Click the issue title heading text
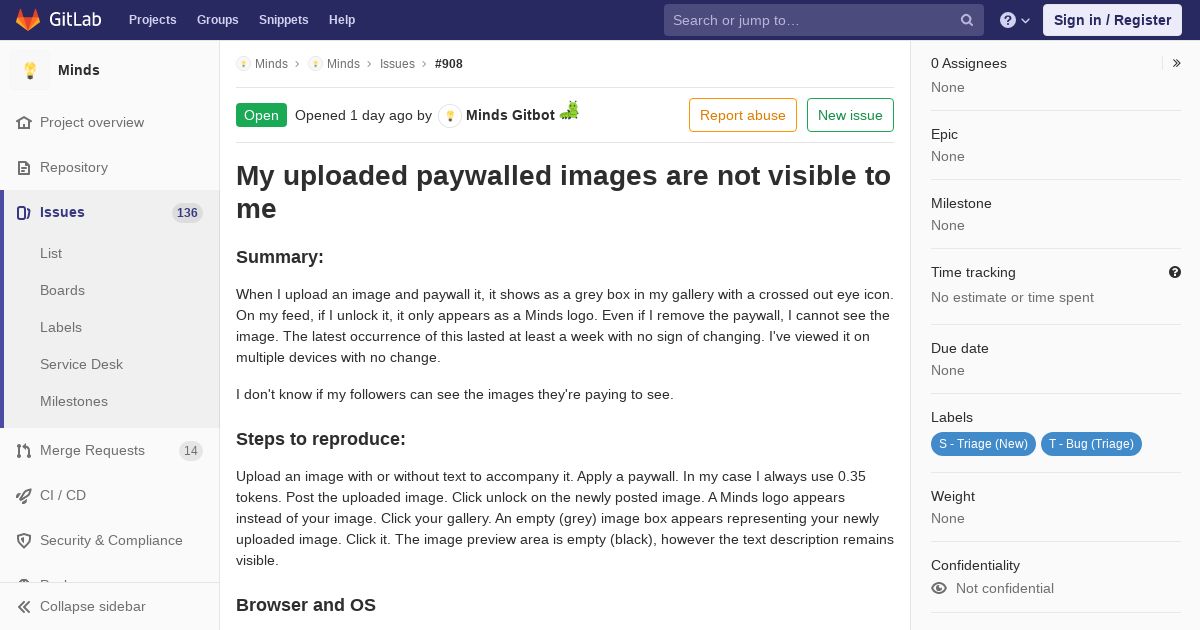Viewport: 1200px width, 630px height. coord(564,192)
